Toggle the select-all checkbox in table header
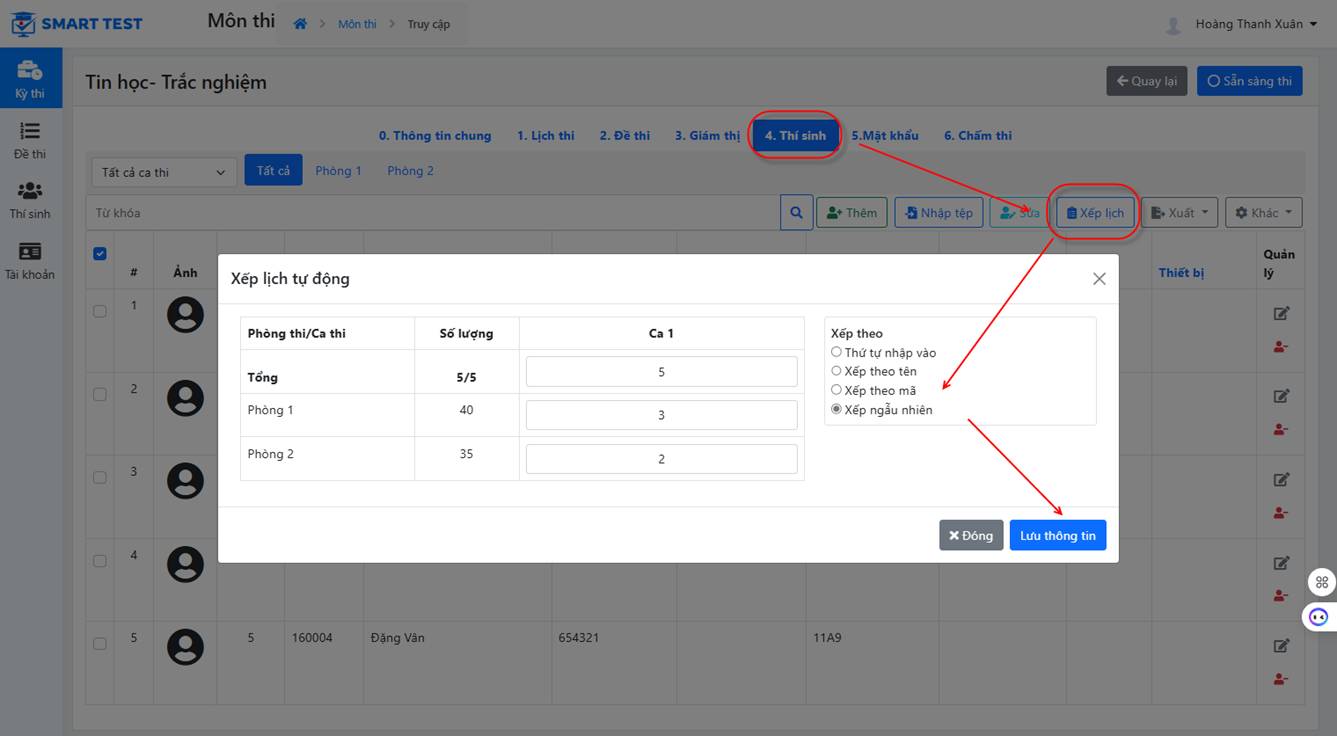 99,253
